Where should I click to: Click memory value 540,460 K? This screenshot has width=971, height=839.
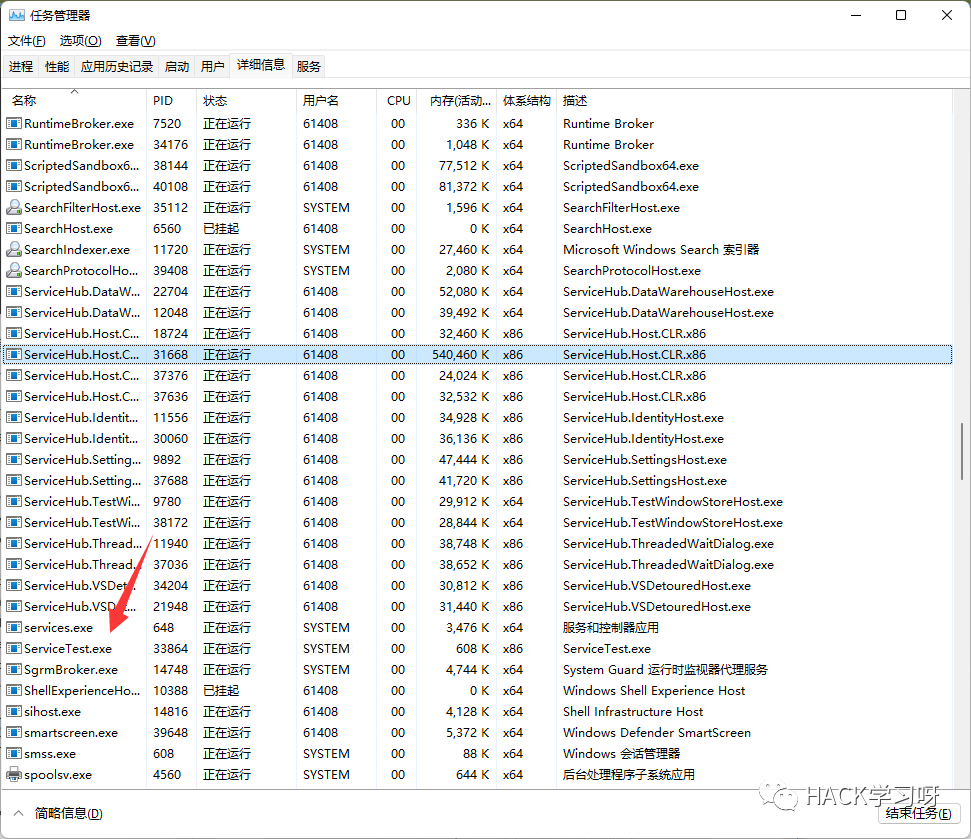click(461, 354)
